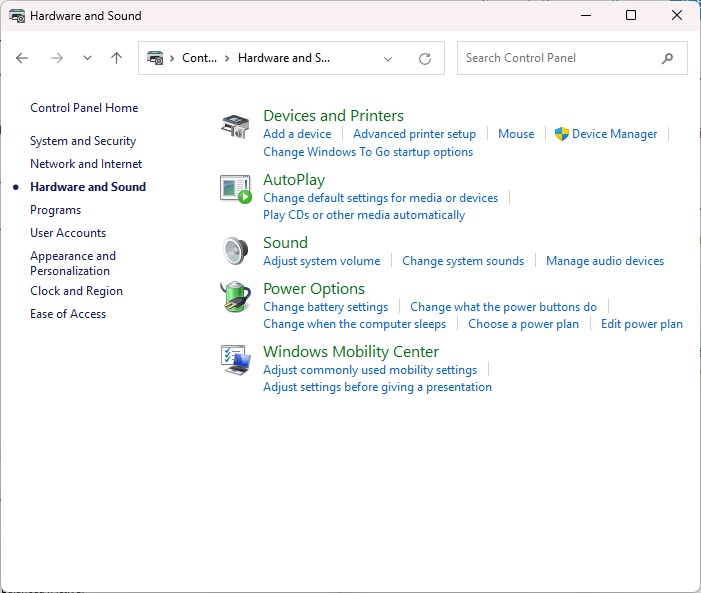Open Windows Mobility Center heading
Screen dimensions: 701x593
351,352
